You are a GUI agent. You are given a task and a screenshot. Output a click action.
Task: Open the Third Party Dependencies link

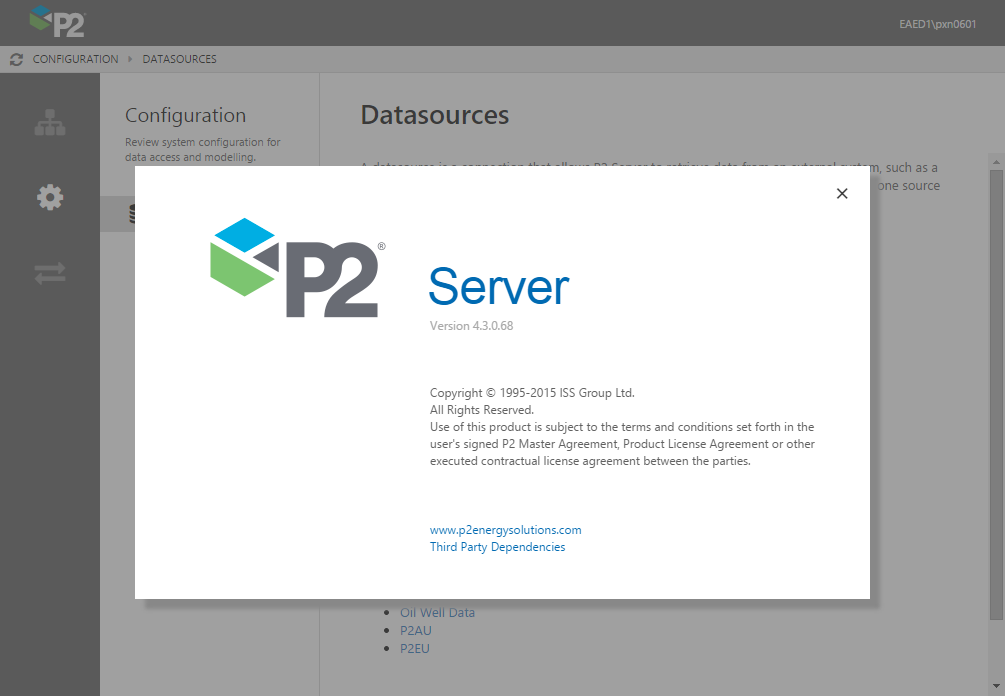[x=497, y=547]
